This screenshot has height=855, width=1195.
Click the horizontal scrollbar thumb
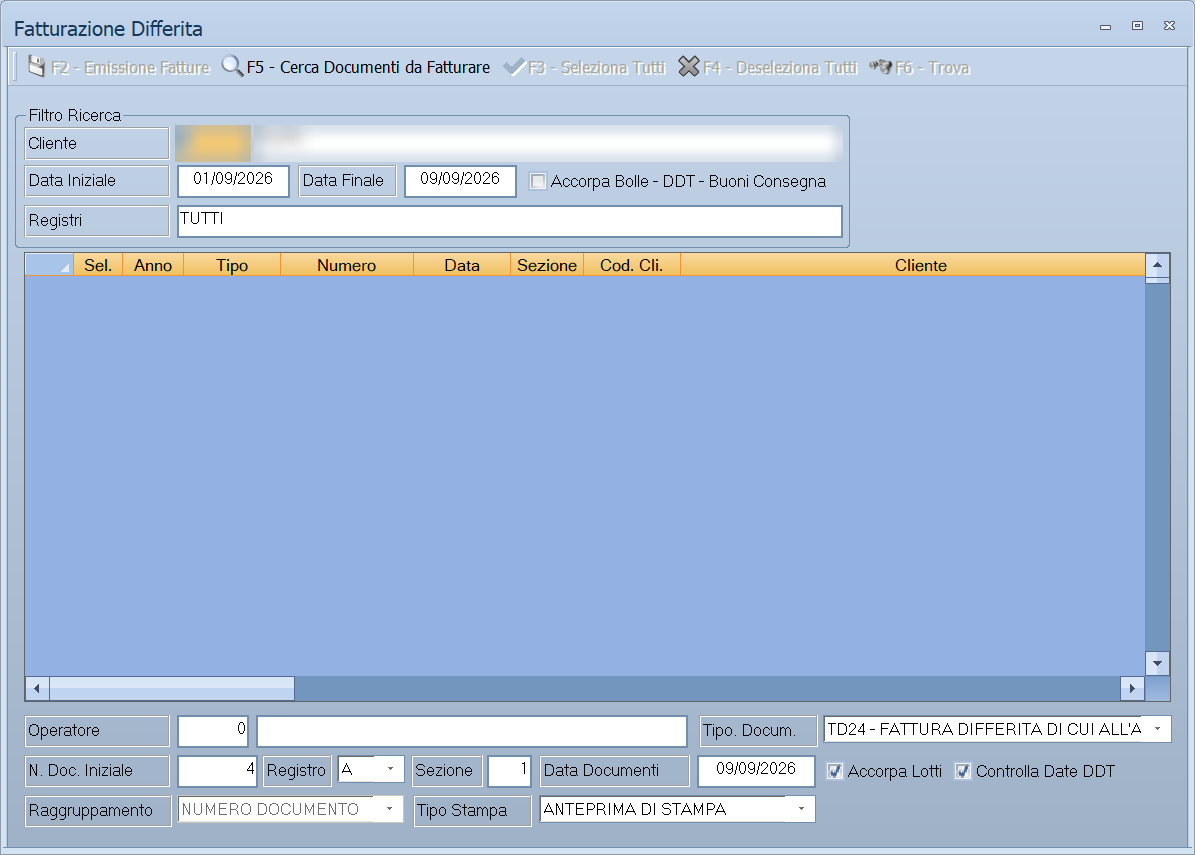point(172,688)
